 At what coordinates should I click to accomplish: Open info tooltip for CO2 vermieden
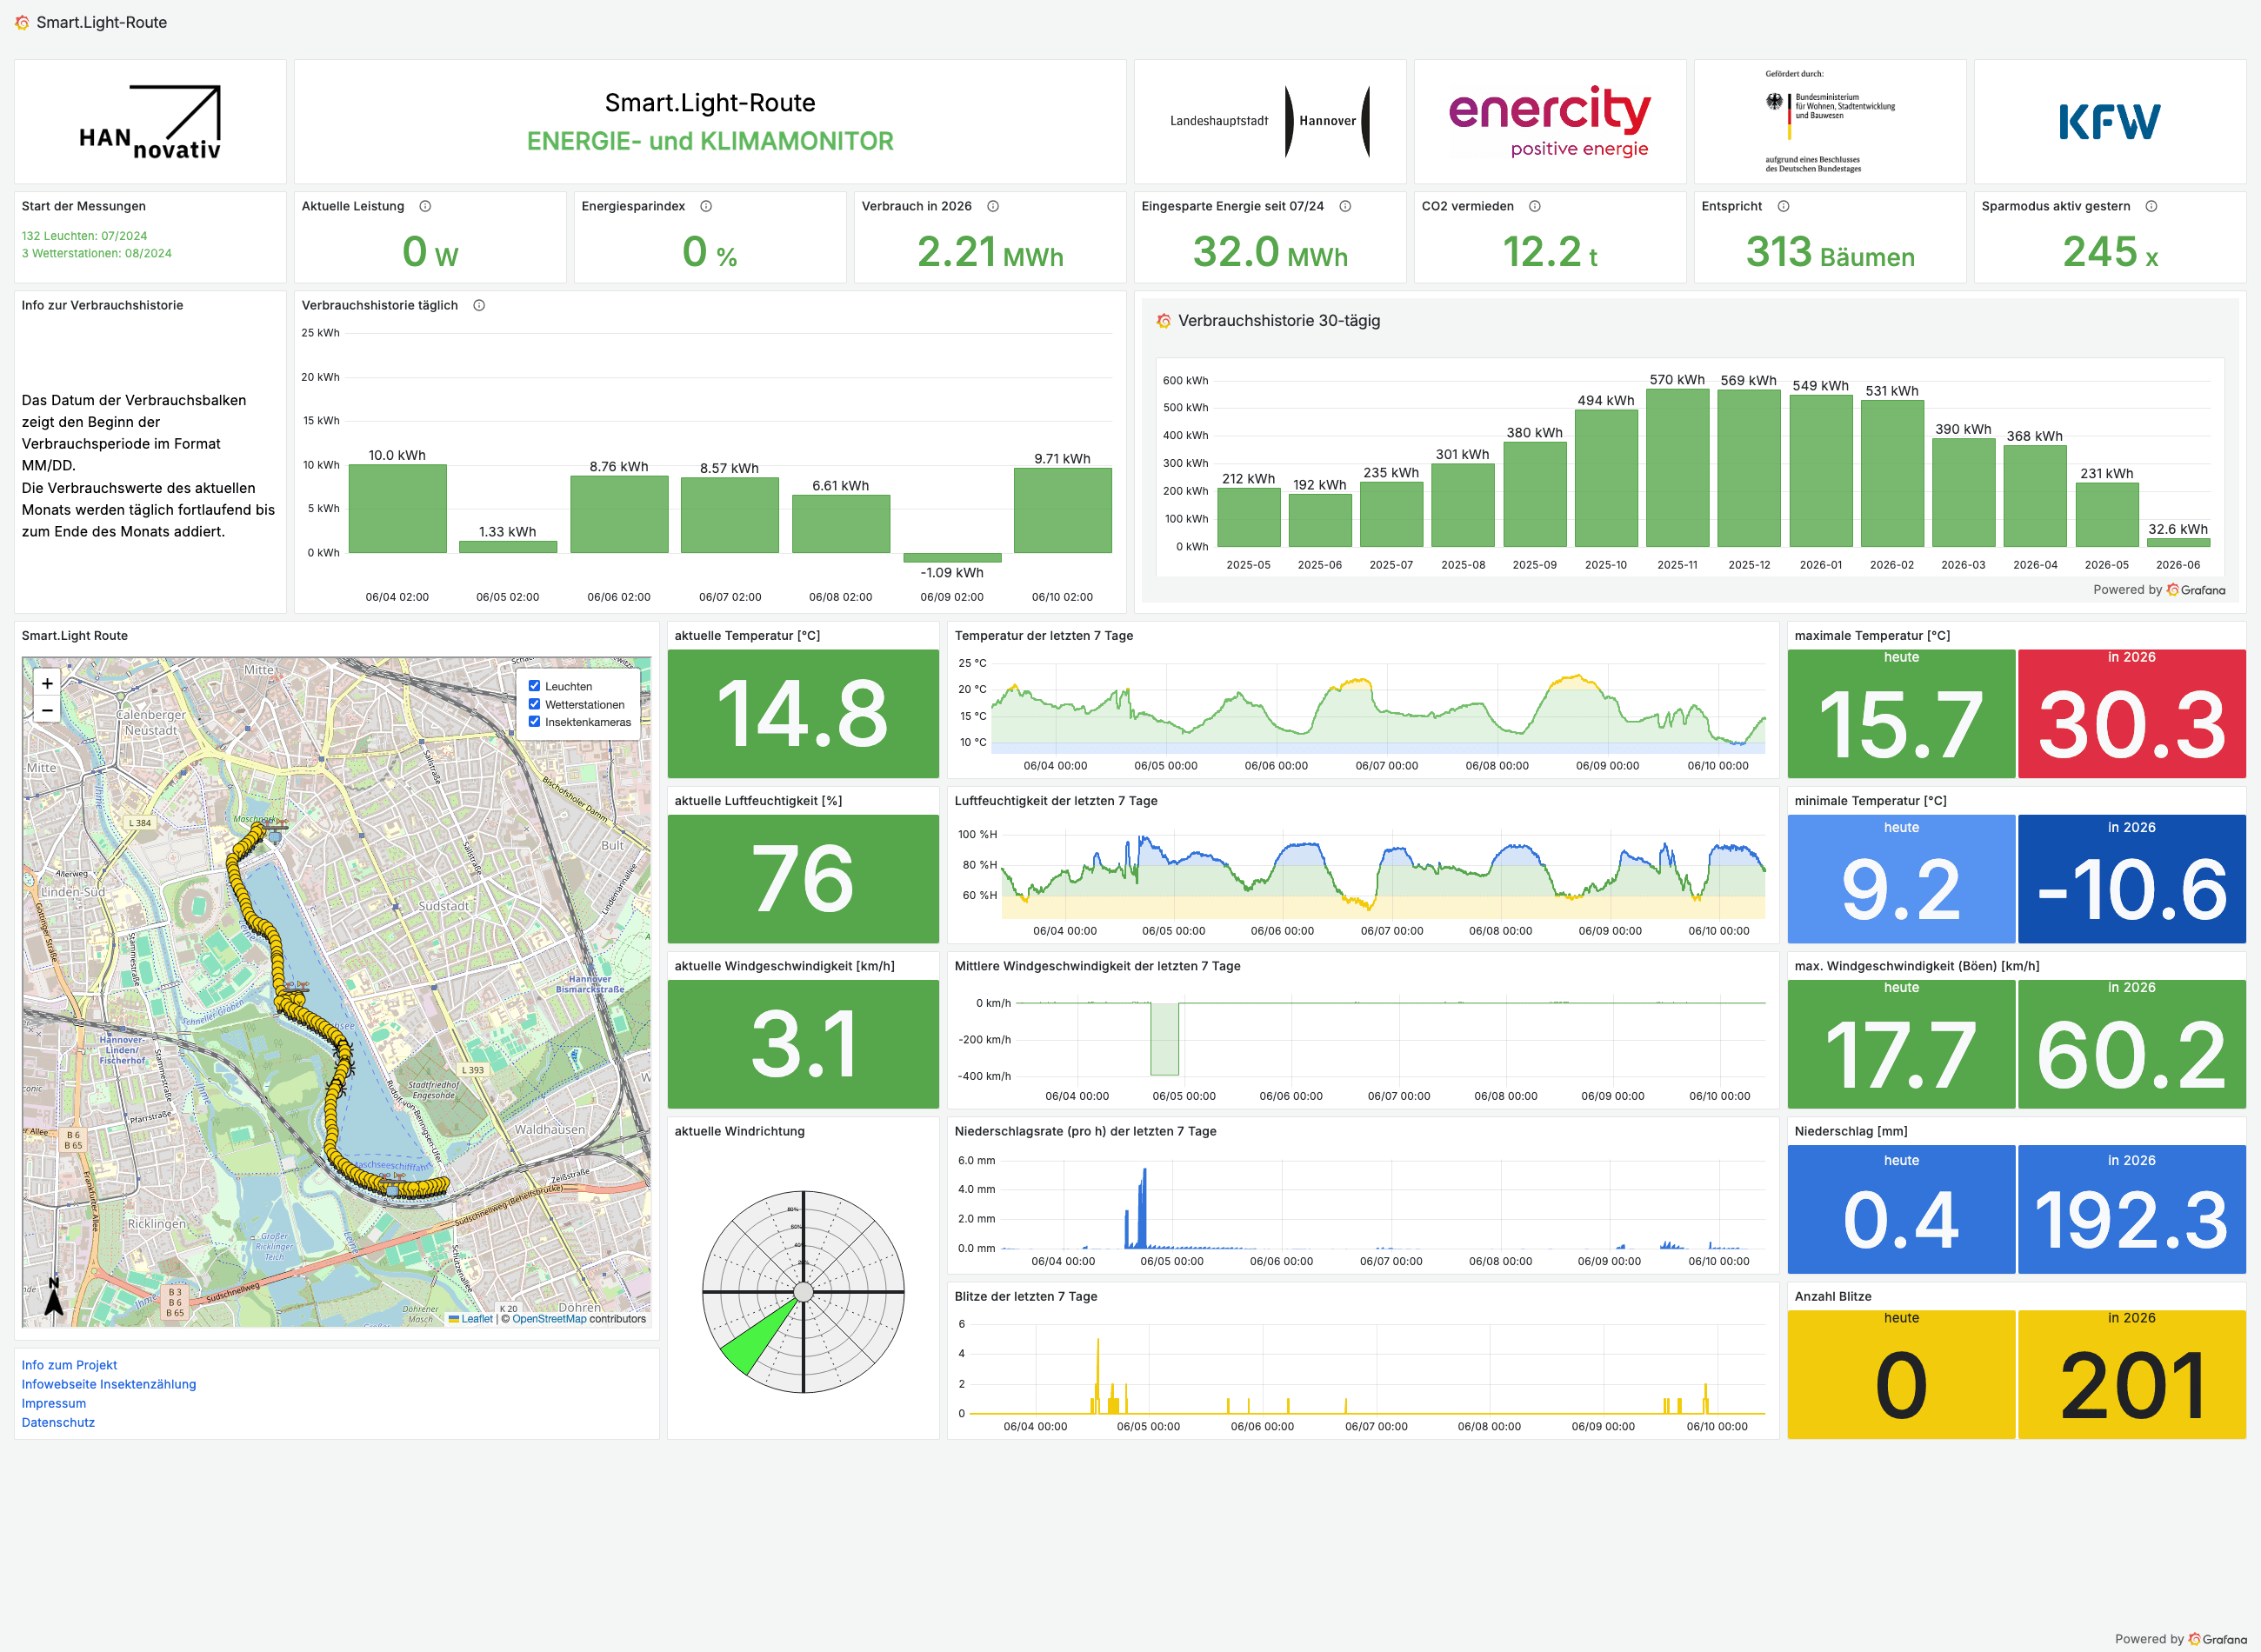(x=1535, y=206)
